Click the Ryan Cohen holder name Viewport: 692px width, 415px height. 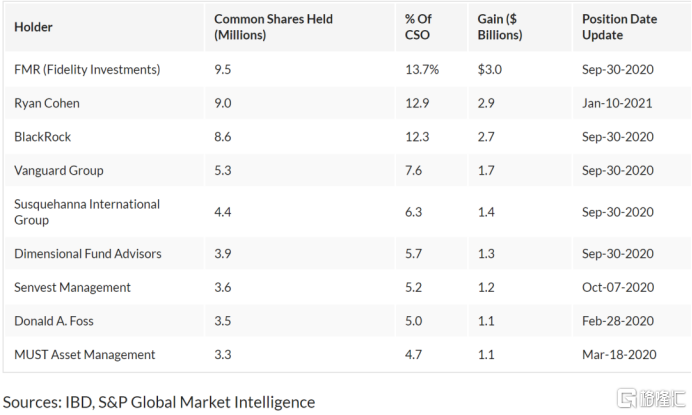point(47,103)
